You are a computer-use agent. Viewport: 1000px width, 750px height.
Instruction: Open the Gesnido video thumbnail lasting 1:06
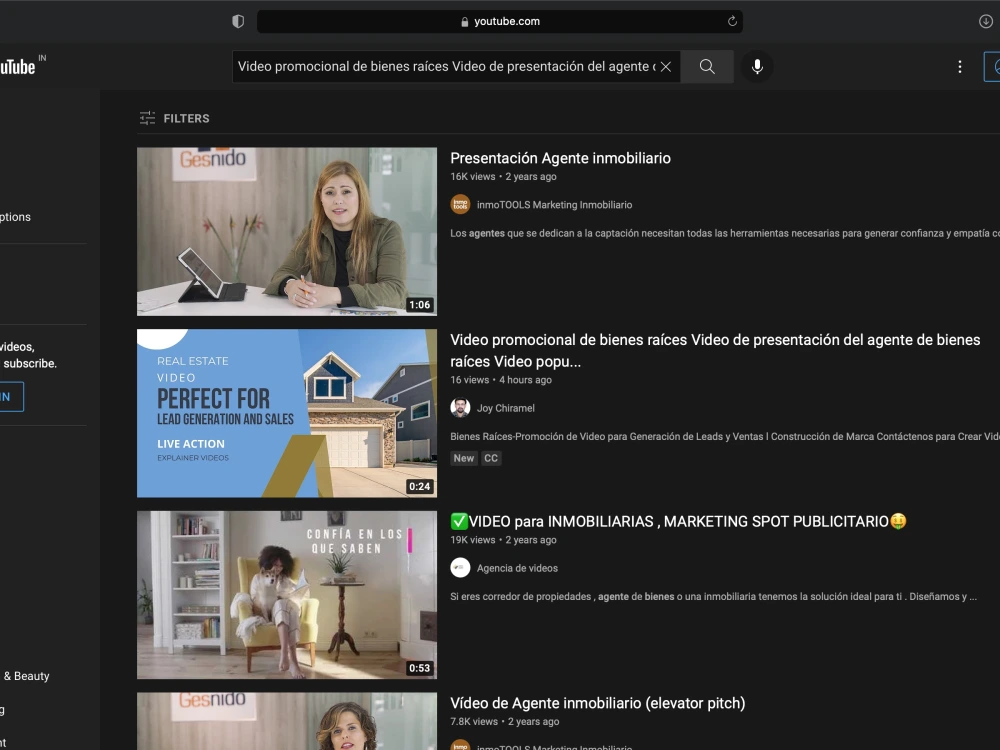pyautogui.click(x=287, y=232)
